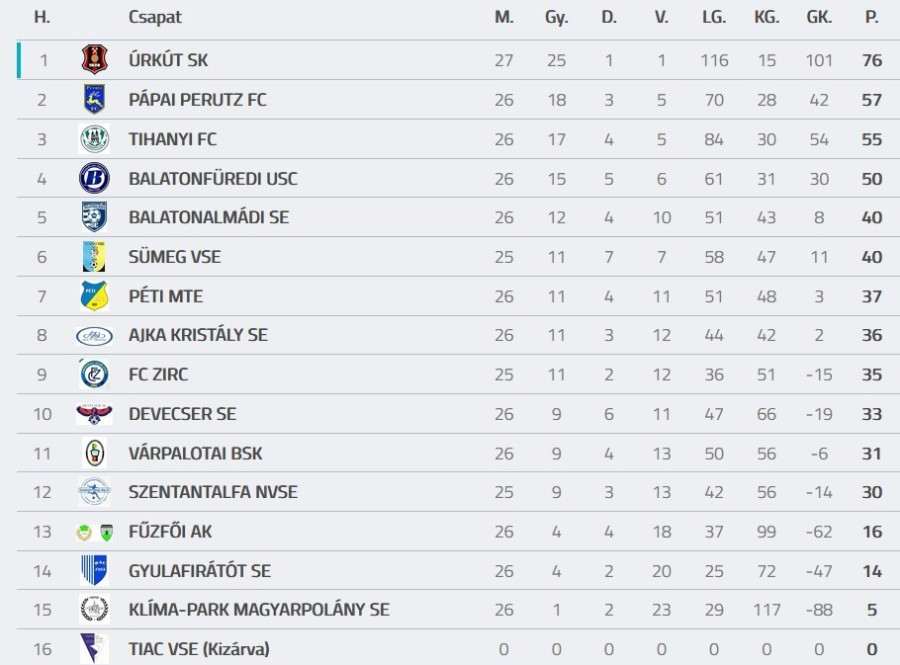Click the Balatonfüredi USC logo
The height and width of the screenshot is (665, 900).
(94, 178)
